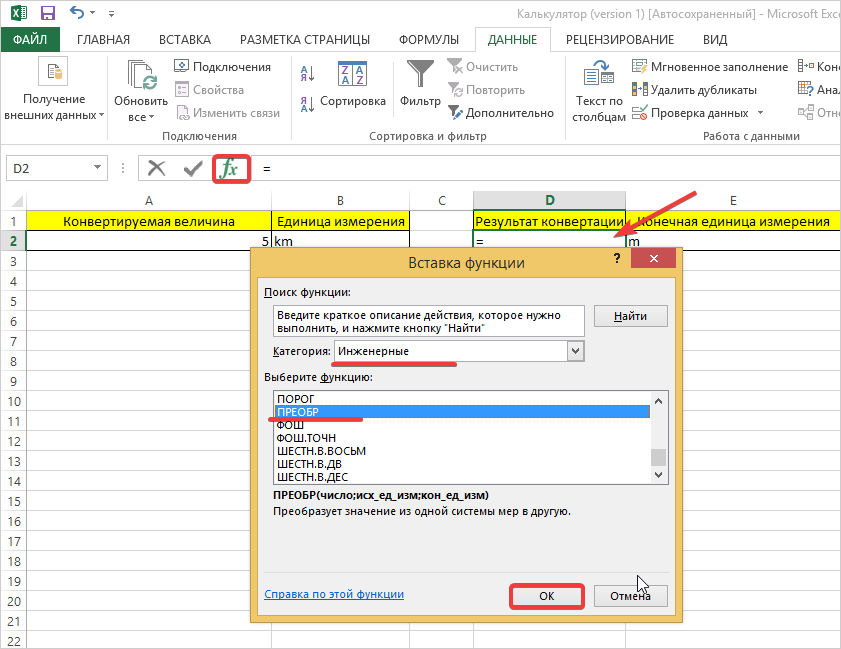Click the function search text field
The width and height of the screenshot is (841, 649).
[430, 322]
